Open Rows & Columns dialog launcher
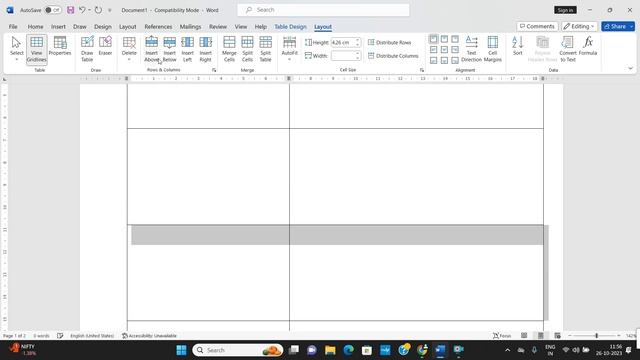The height and width of the screenshot is (360, 640). pyautogui.click(x=214, y=70)
